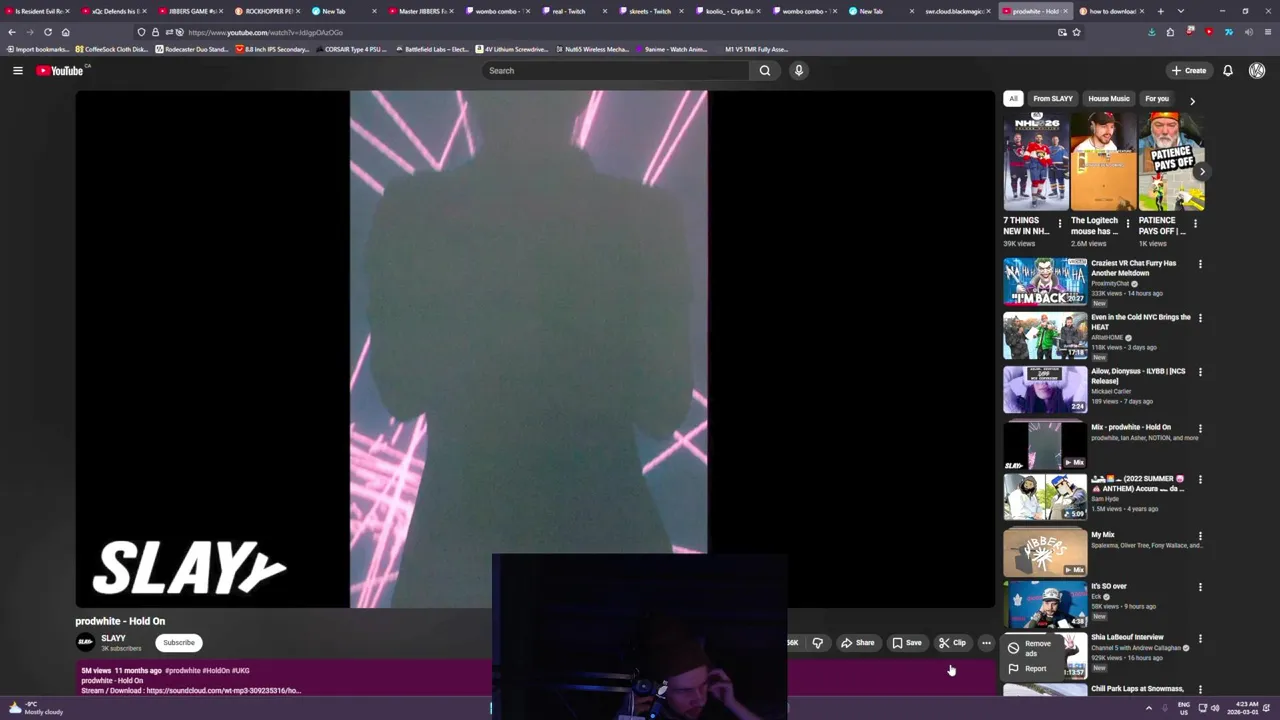This screenshot has width=1280, height=720.
Task: Show more filter chips with right arrow
Action: [x=1192, y=100]
